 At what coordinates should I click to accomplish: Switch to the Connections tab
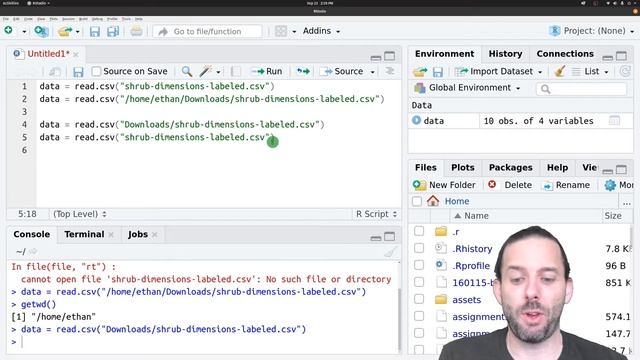pyautogui.click(x=565, y=54)
